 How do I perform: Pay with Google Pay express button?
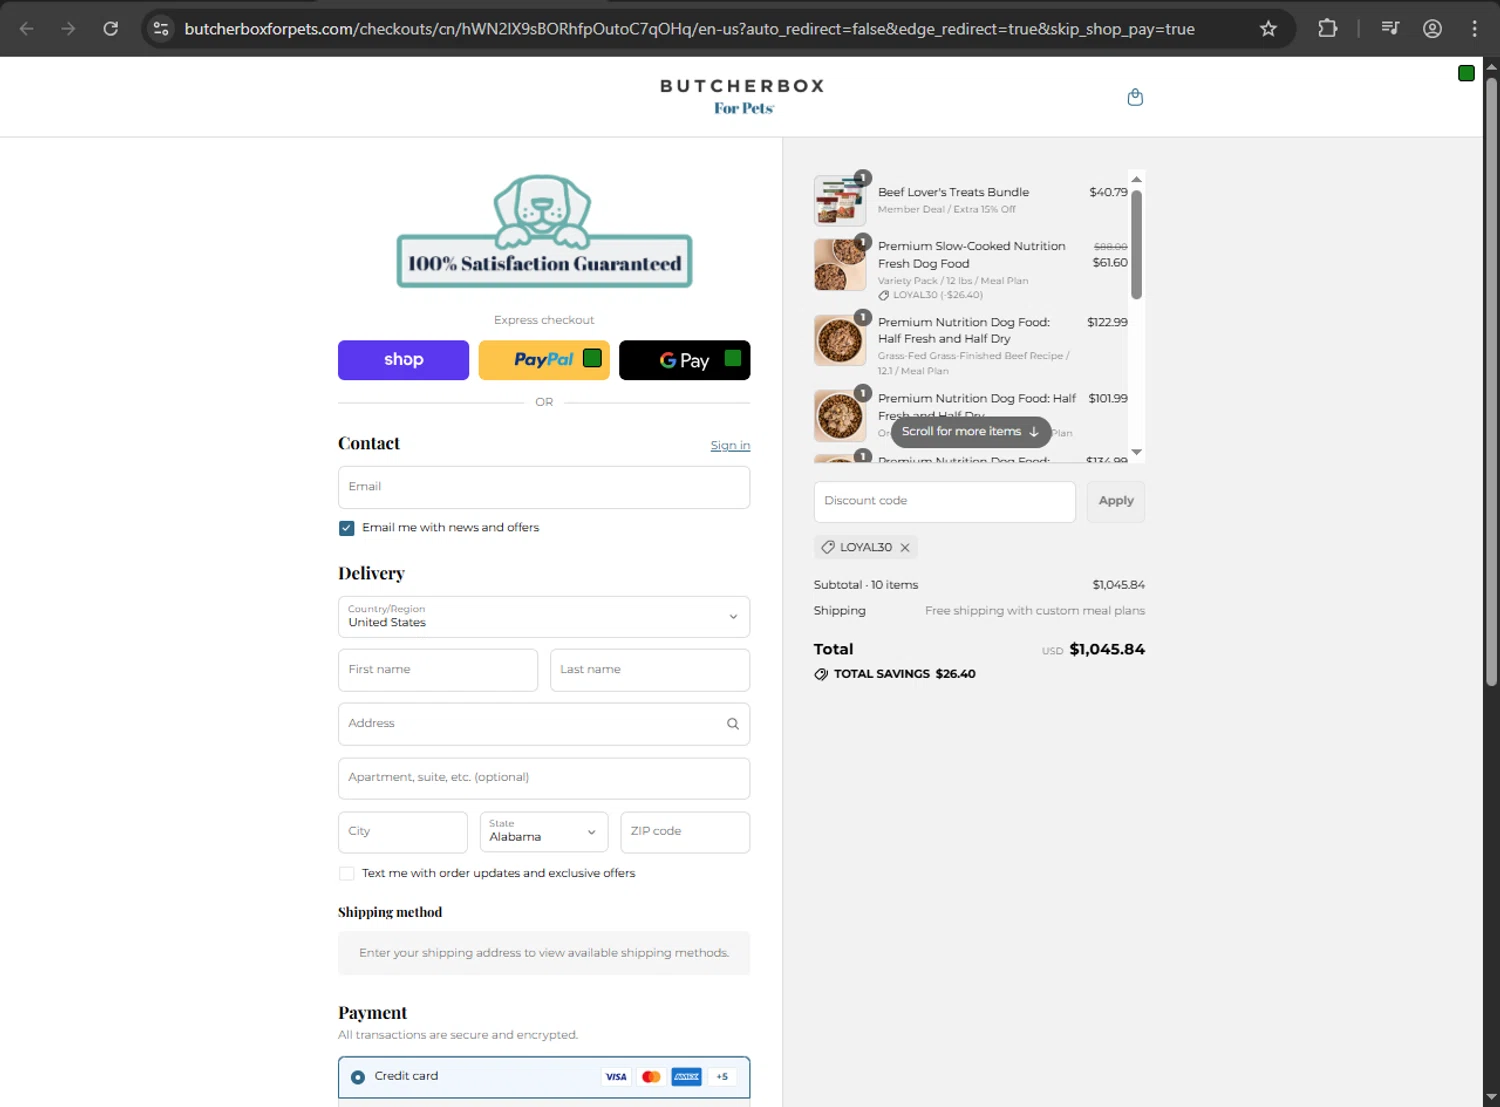tap(685, 360)
